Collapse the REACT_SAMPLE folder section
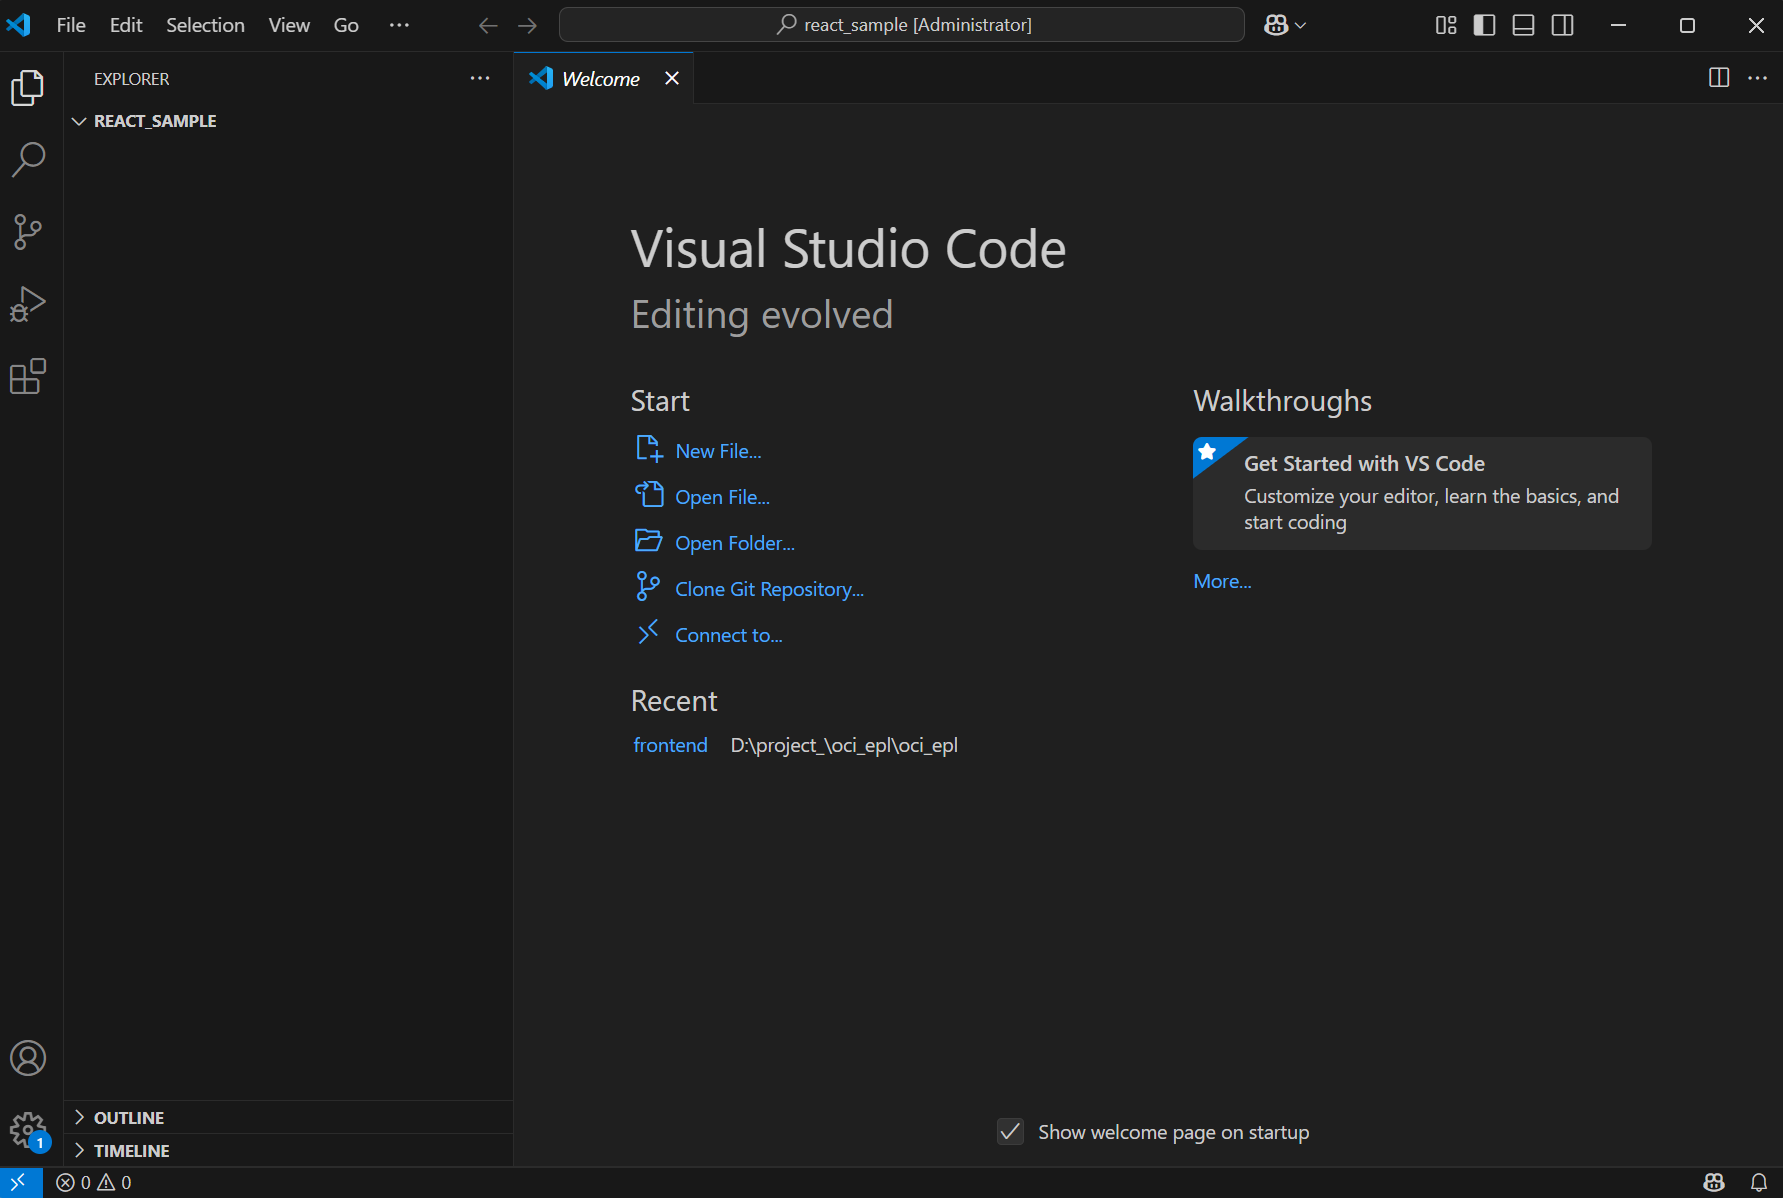The image size is (1783, 1198). point(288,121)
